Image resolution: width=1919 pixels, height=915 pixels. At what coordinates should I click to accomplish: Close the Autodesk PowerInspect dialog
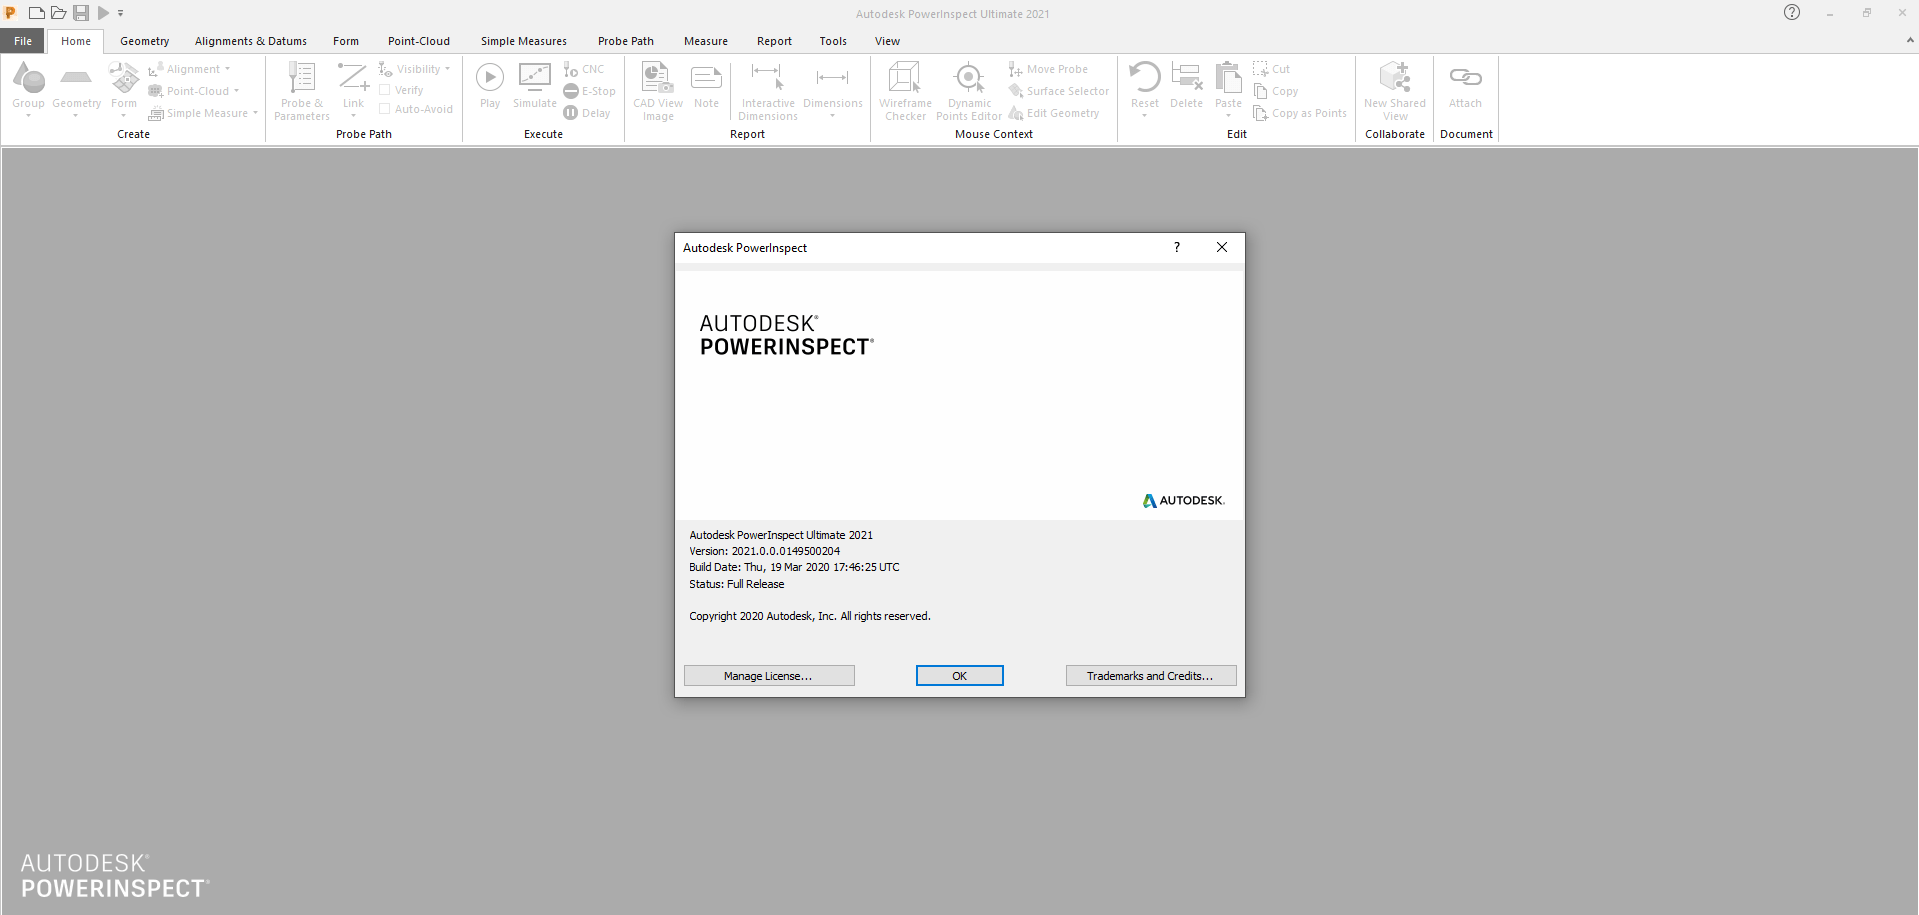(1222, 247)
